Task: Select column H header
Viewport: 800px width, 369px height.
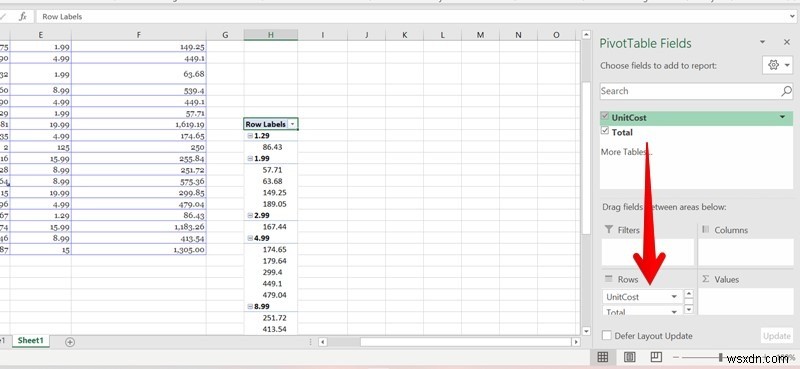Action: coord(270,35)
